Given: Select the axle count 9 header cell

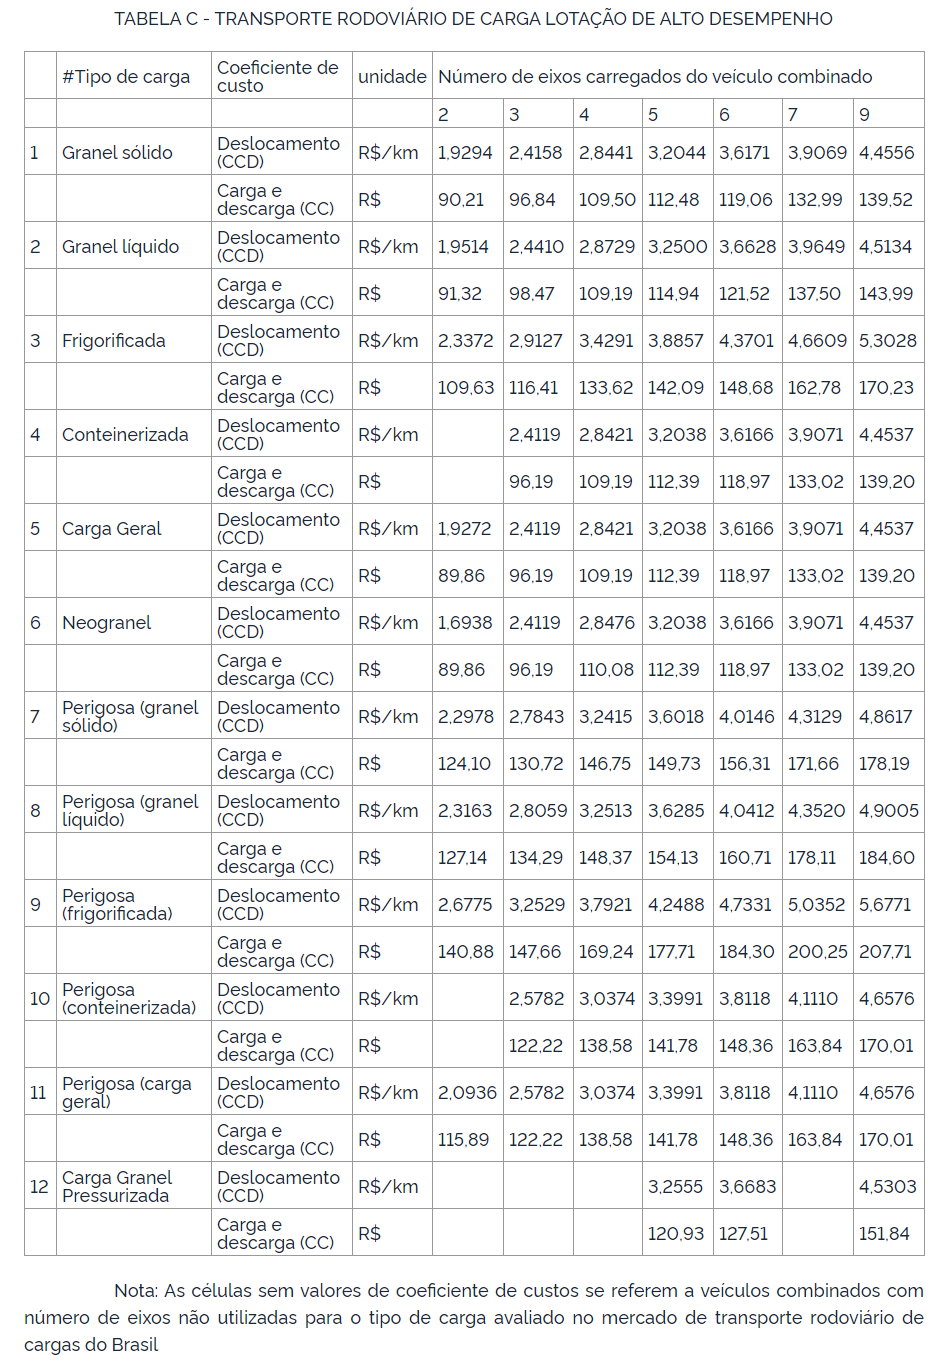Looking at the screenshot, I should click(x=889, y=114).
